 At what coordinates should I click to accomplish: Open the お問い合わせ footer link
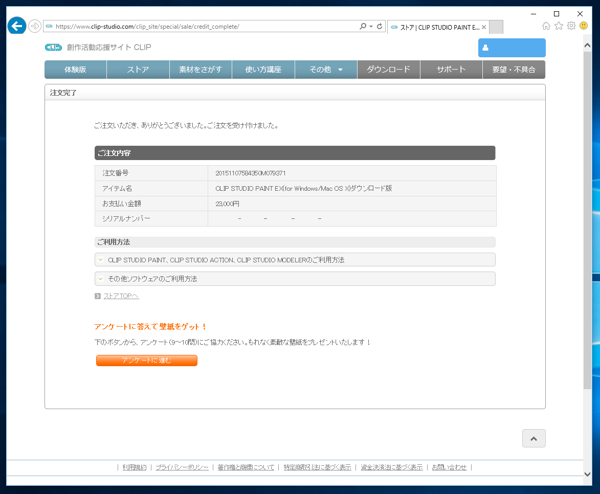(449, 467)
